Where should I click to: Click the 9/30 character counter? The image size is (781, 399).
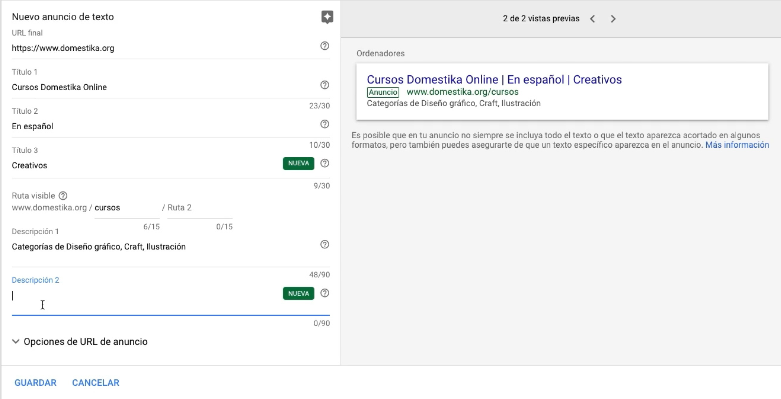point(321,186)
